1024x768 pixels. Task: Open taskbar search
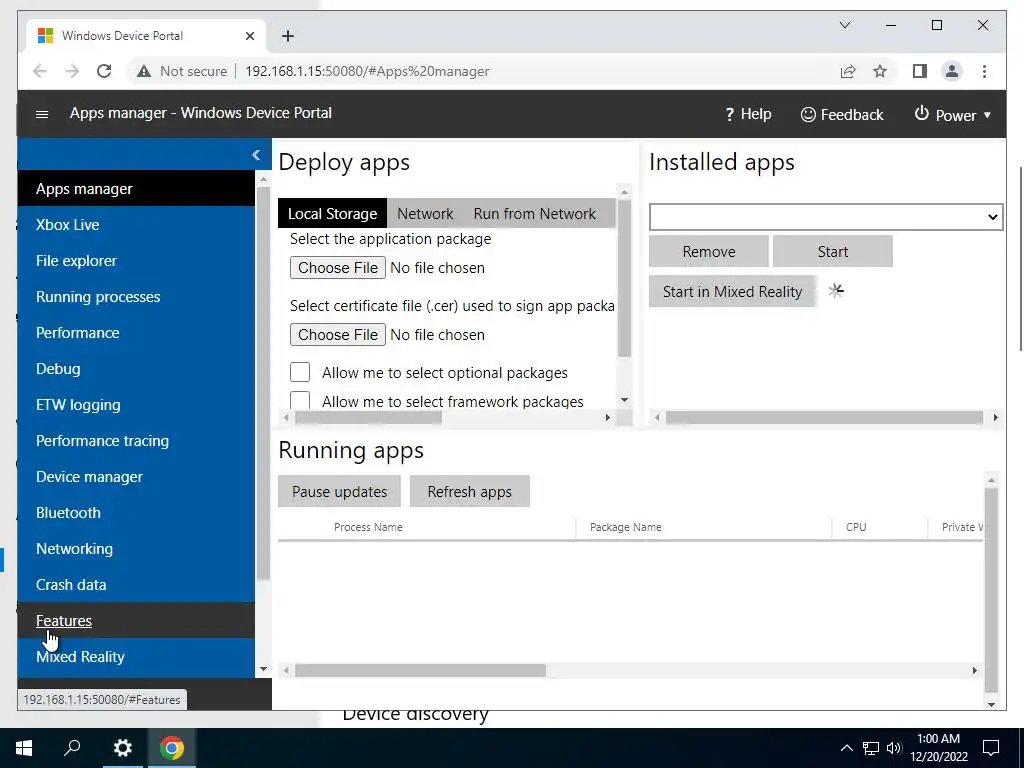(72, 748)
